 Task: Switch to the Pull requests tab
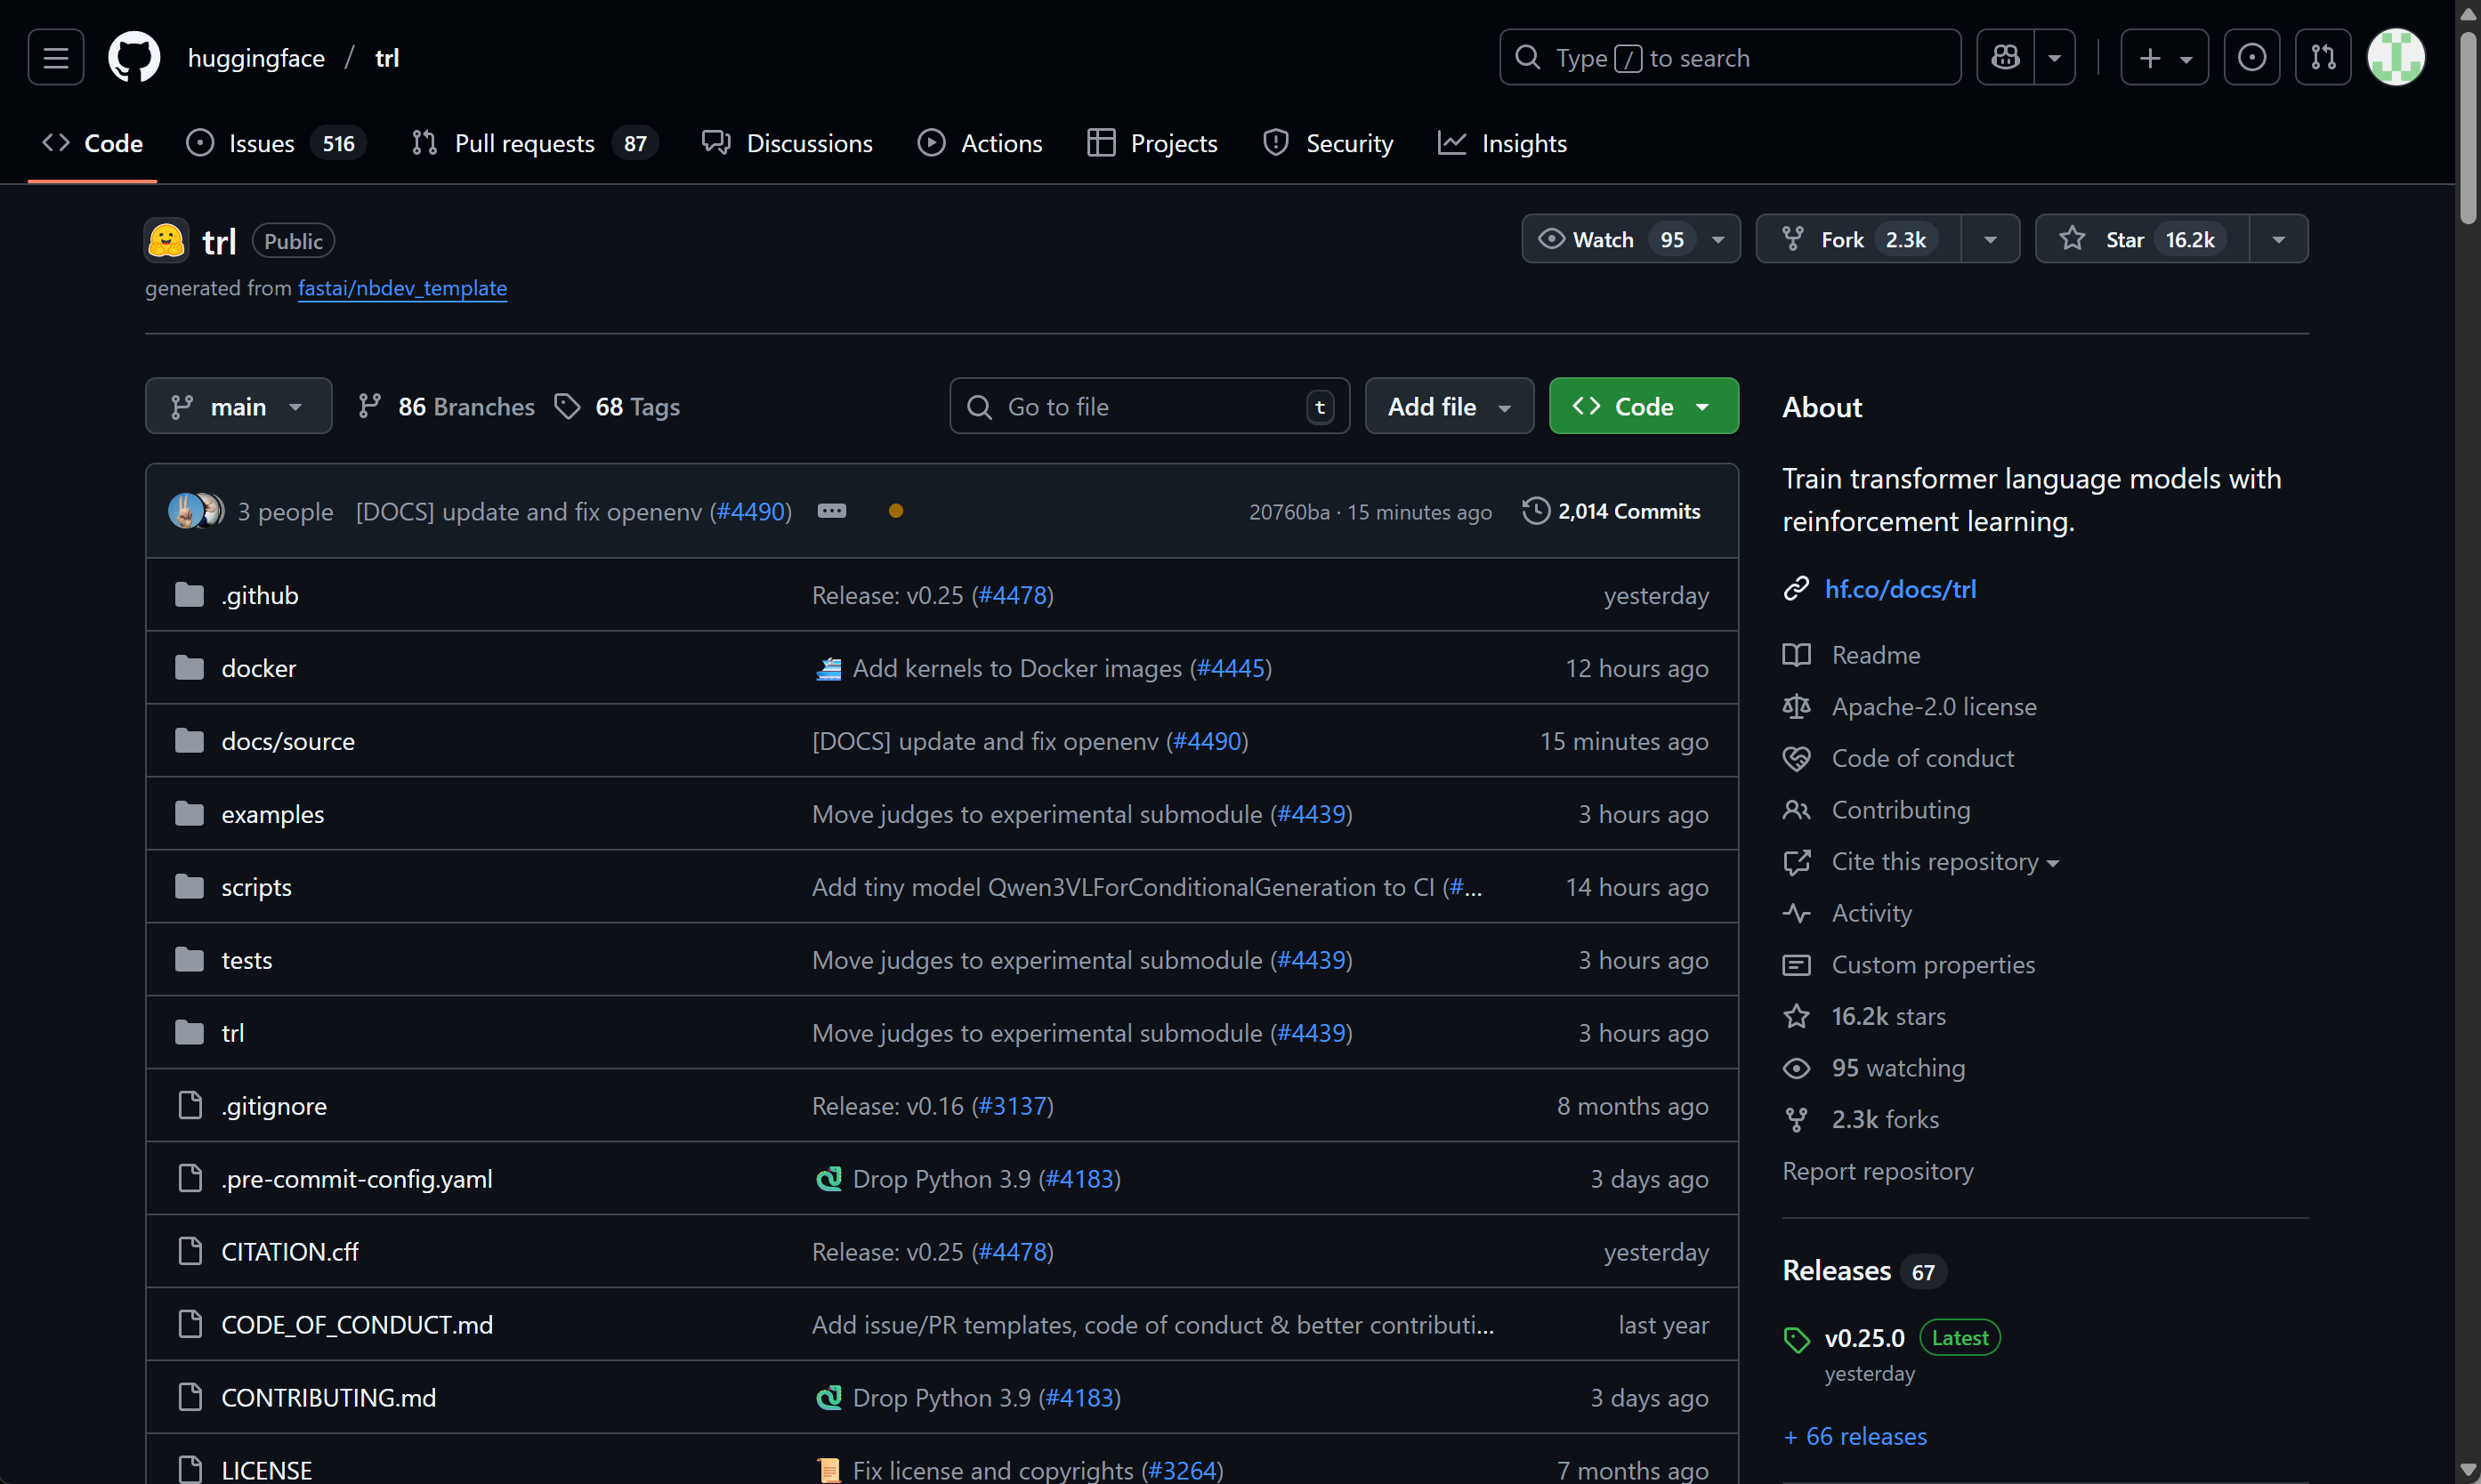tap(525, 143)
